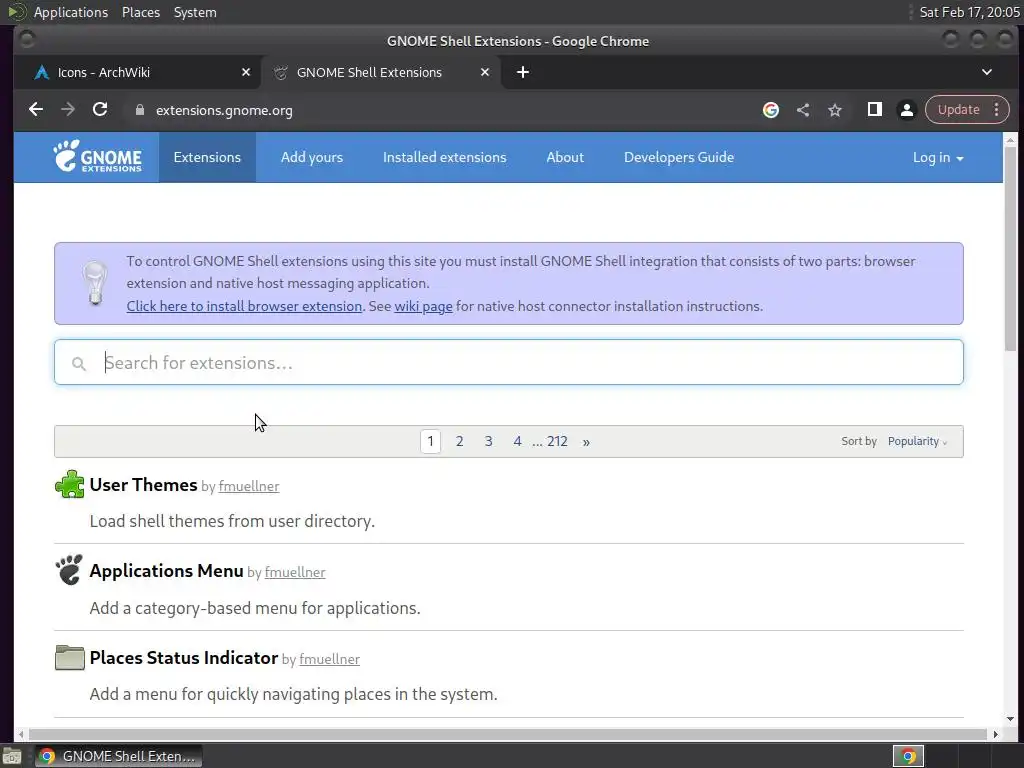Reload the page with the refresh icon

(x=100, y=110)
